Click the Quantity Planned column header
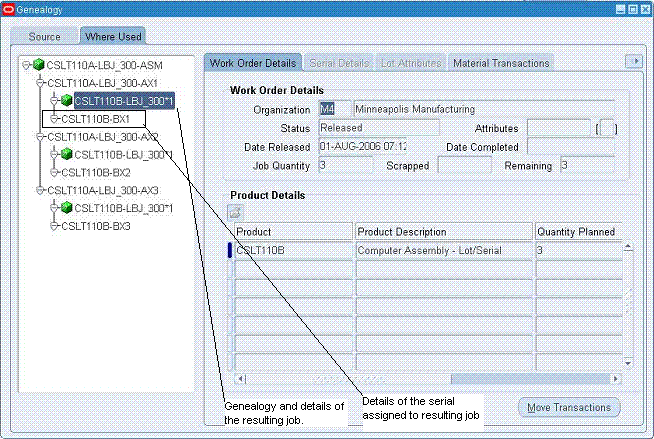 pos(579,231)
